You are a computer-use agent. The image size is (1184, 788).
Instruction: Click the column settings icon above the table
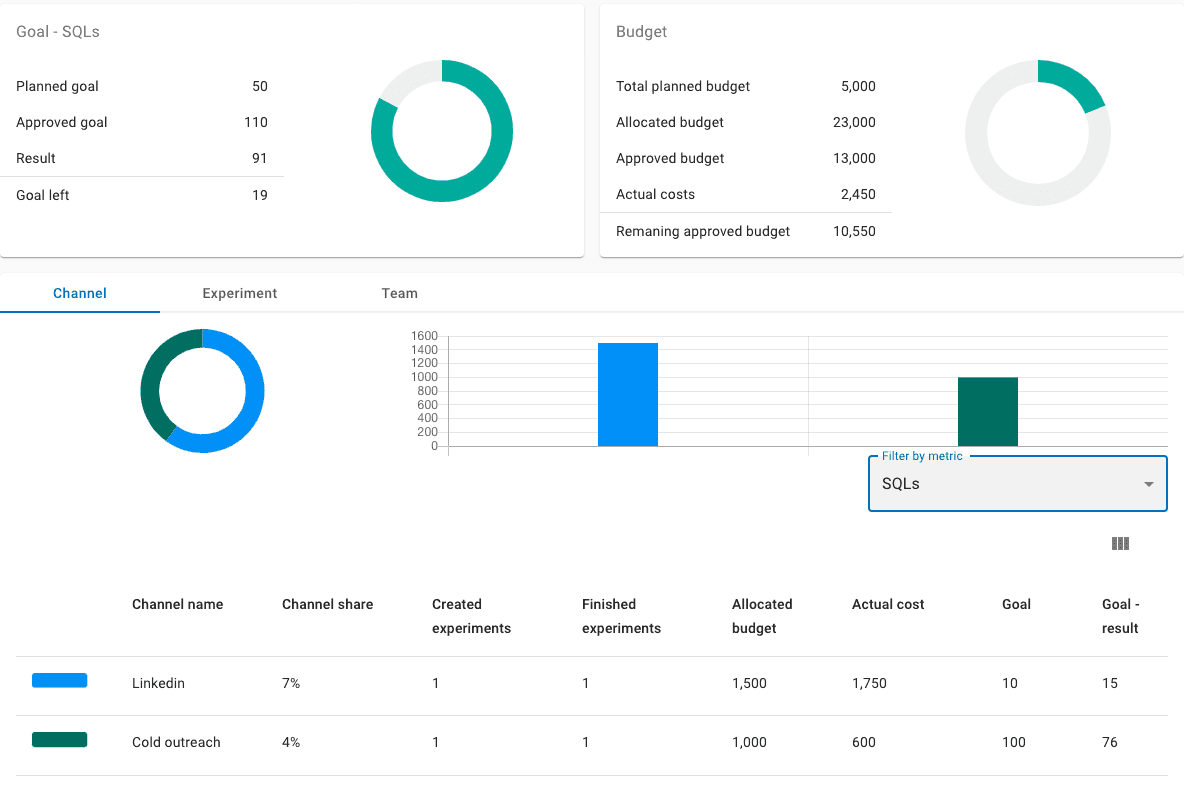pos(1120,544)
